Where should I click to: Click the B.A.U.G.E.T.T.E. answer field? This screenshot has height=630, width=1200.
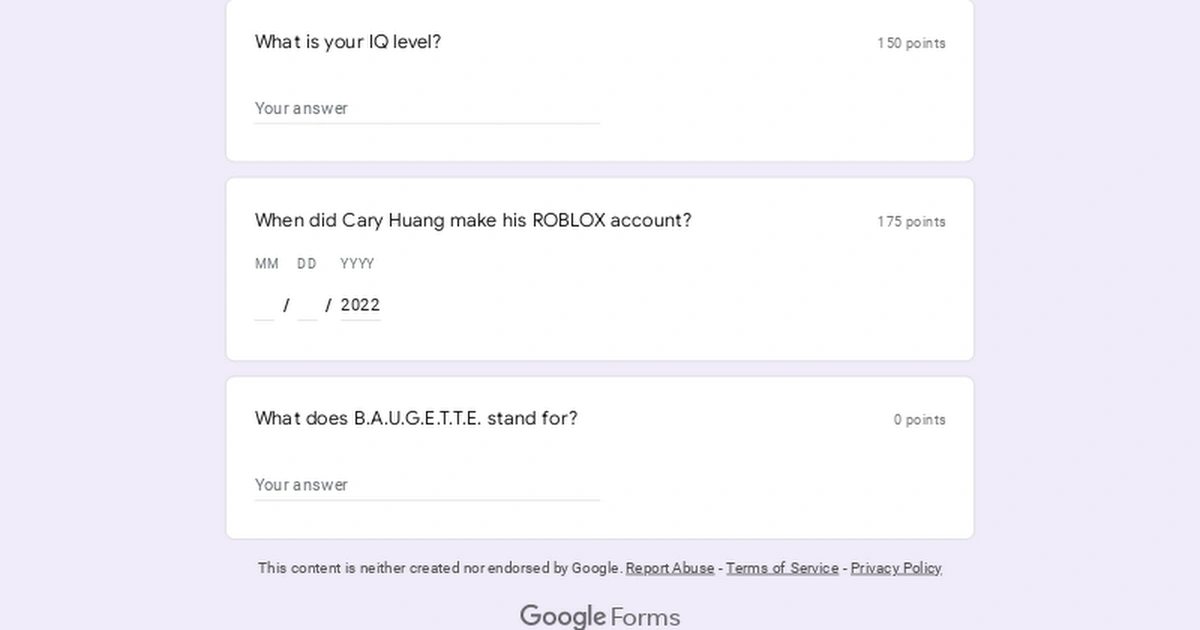pyautogui.click(x=427, y=485)
